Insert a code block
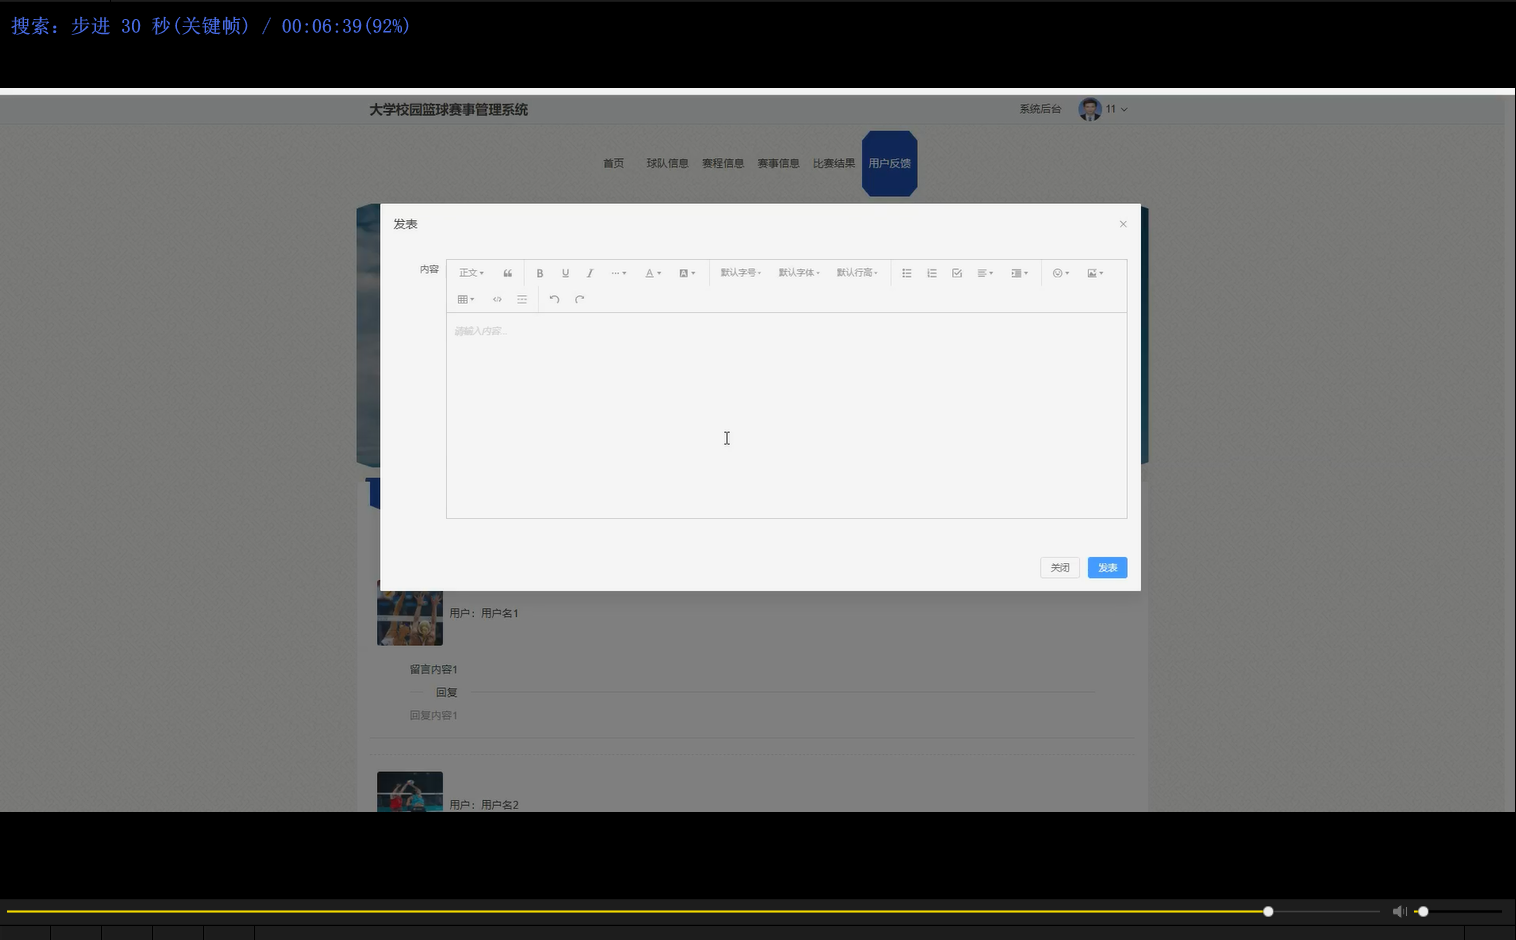 pyautogui.click(x=497, y=299)
